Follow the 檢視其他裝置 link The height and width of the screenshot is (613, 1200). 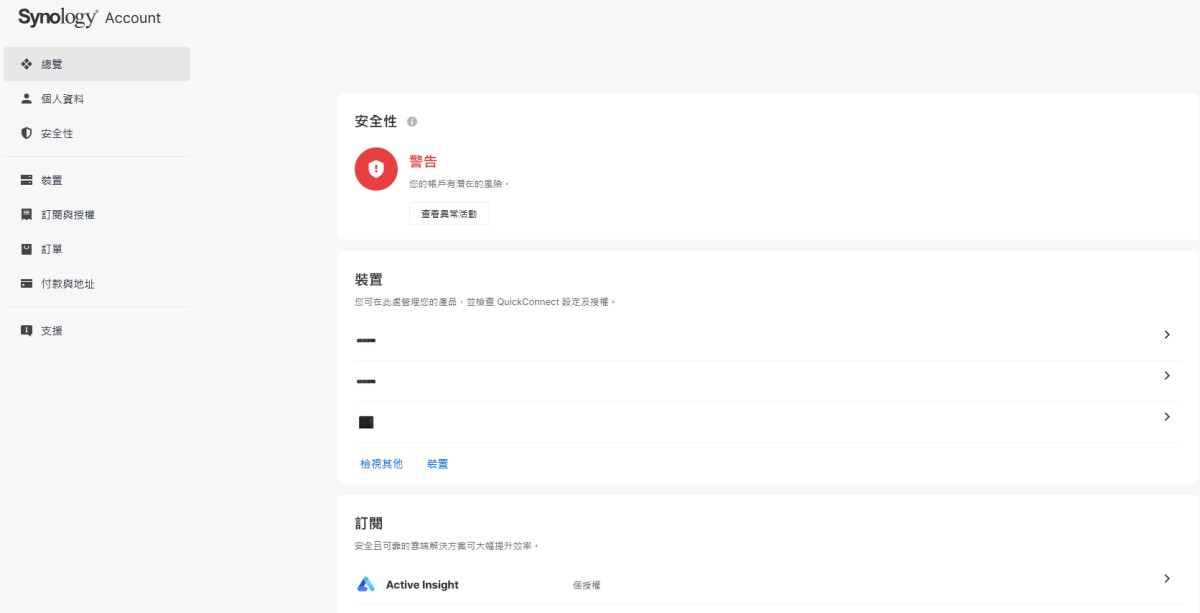click(x=403, y=464)
